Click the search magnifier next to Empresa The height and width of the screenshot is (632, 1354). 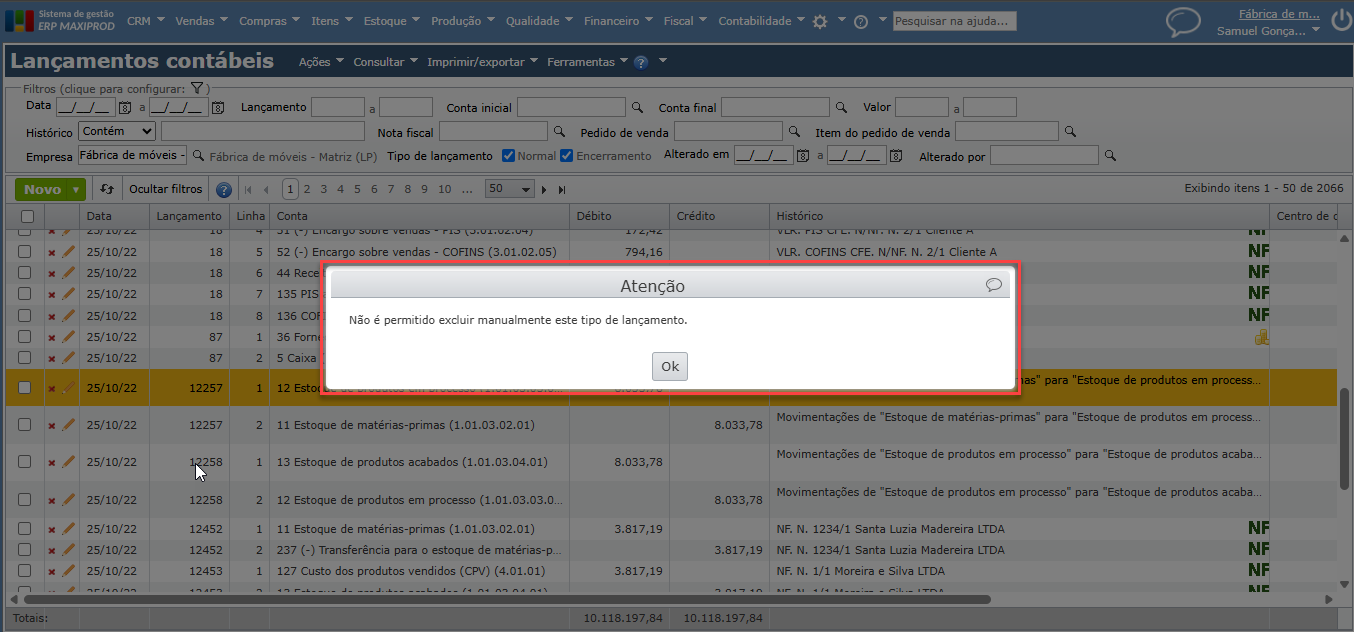(x=198, y=155)
